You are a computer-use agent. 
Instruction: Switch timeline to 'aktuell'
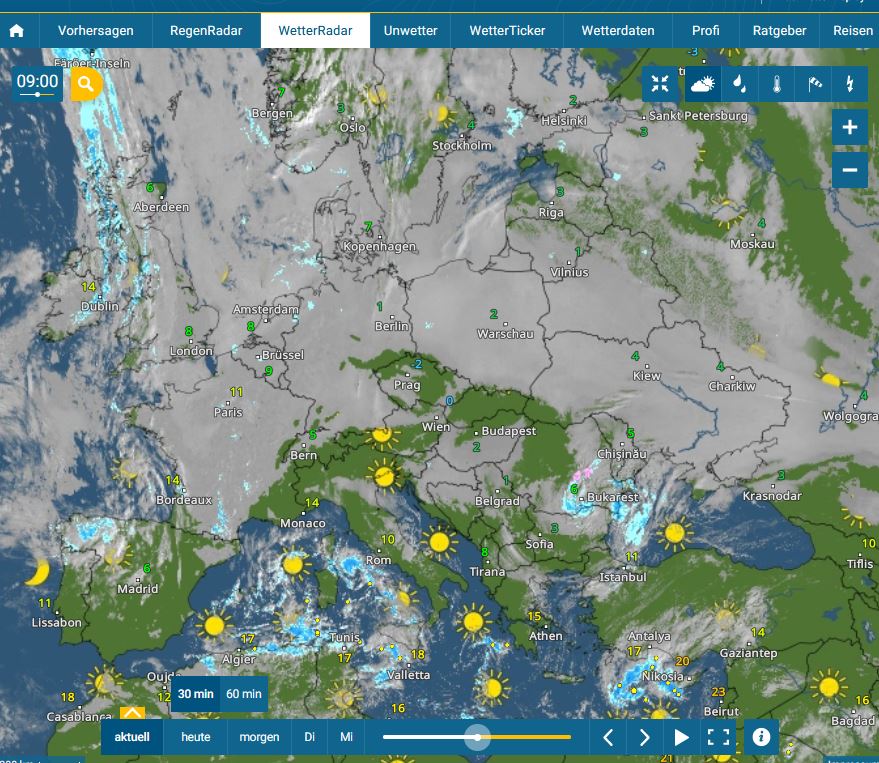point(132,737)
